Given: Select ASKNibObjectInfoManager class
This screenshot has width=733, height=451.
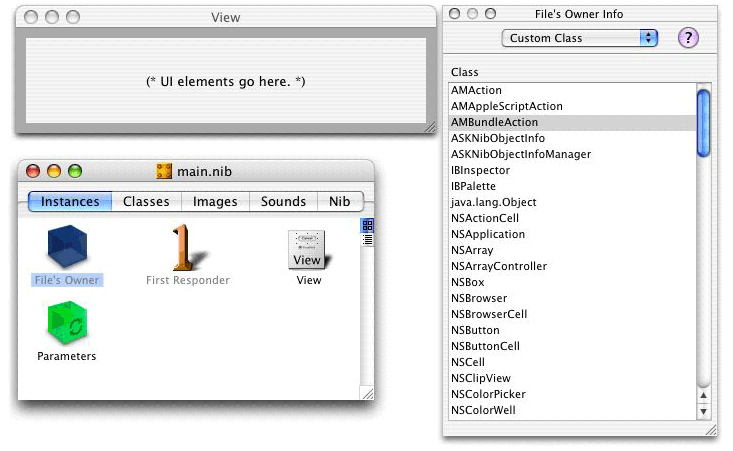Looking at the screenshot, I should pos(572,154).
